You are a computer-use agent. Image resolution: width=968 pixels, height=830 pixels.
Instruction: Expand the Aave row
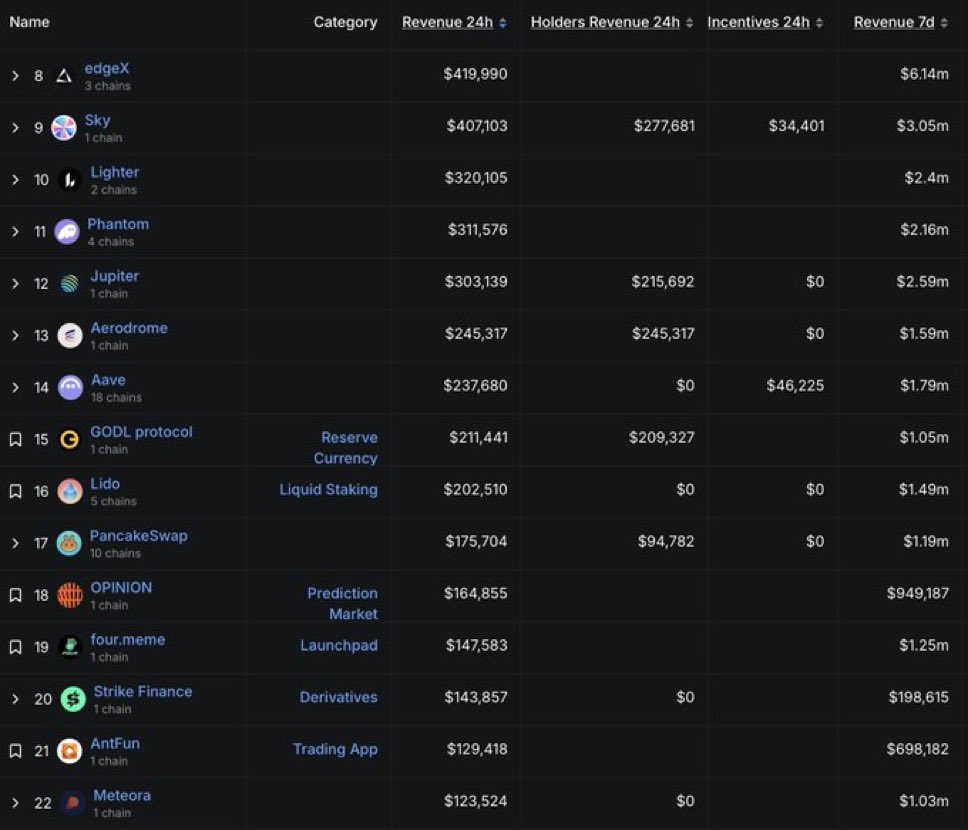click(x=15, y=387)
